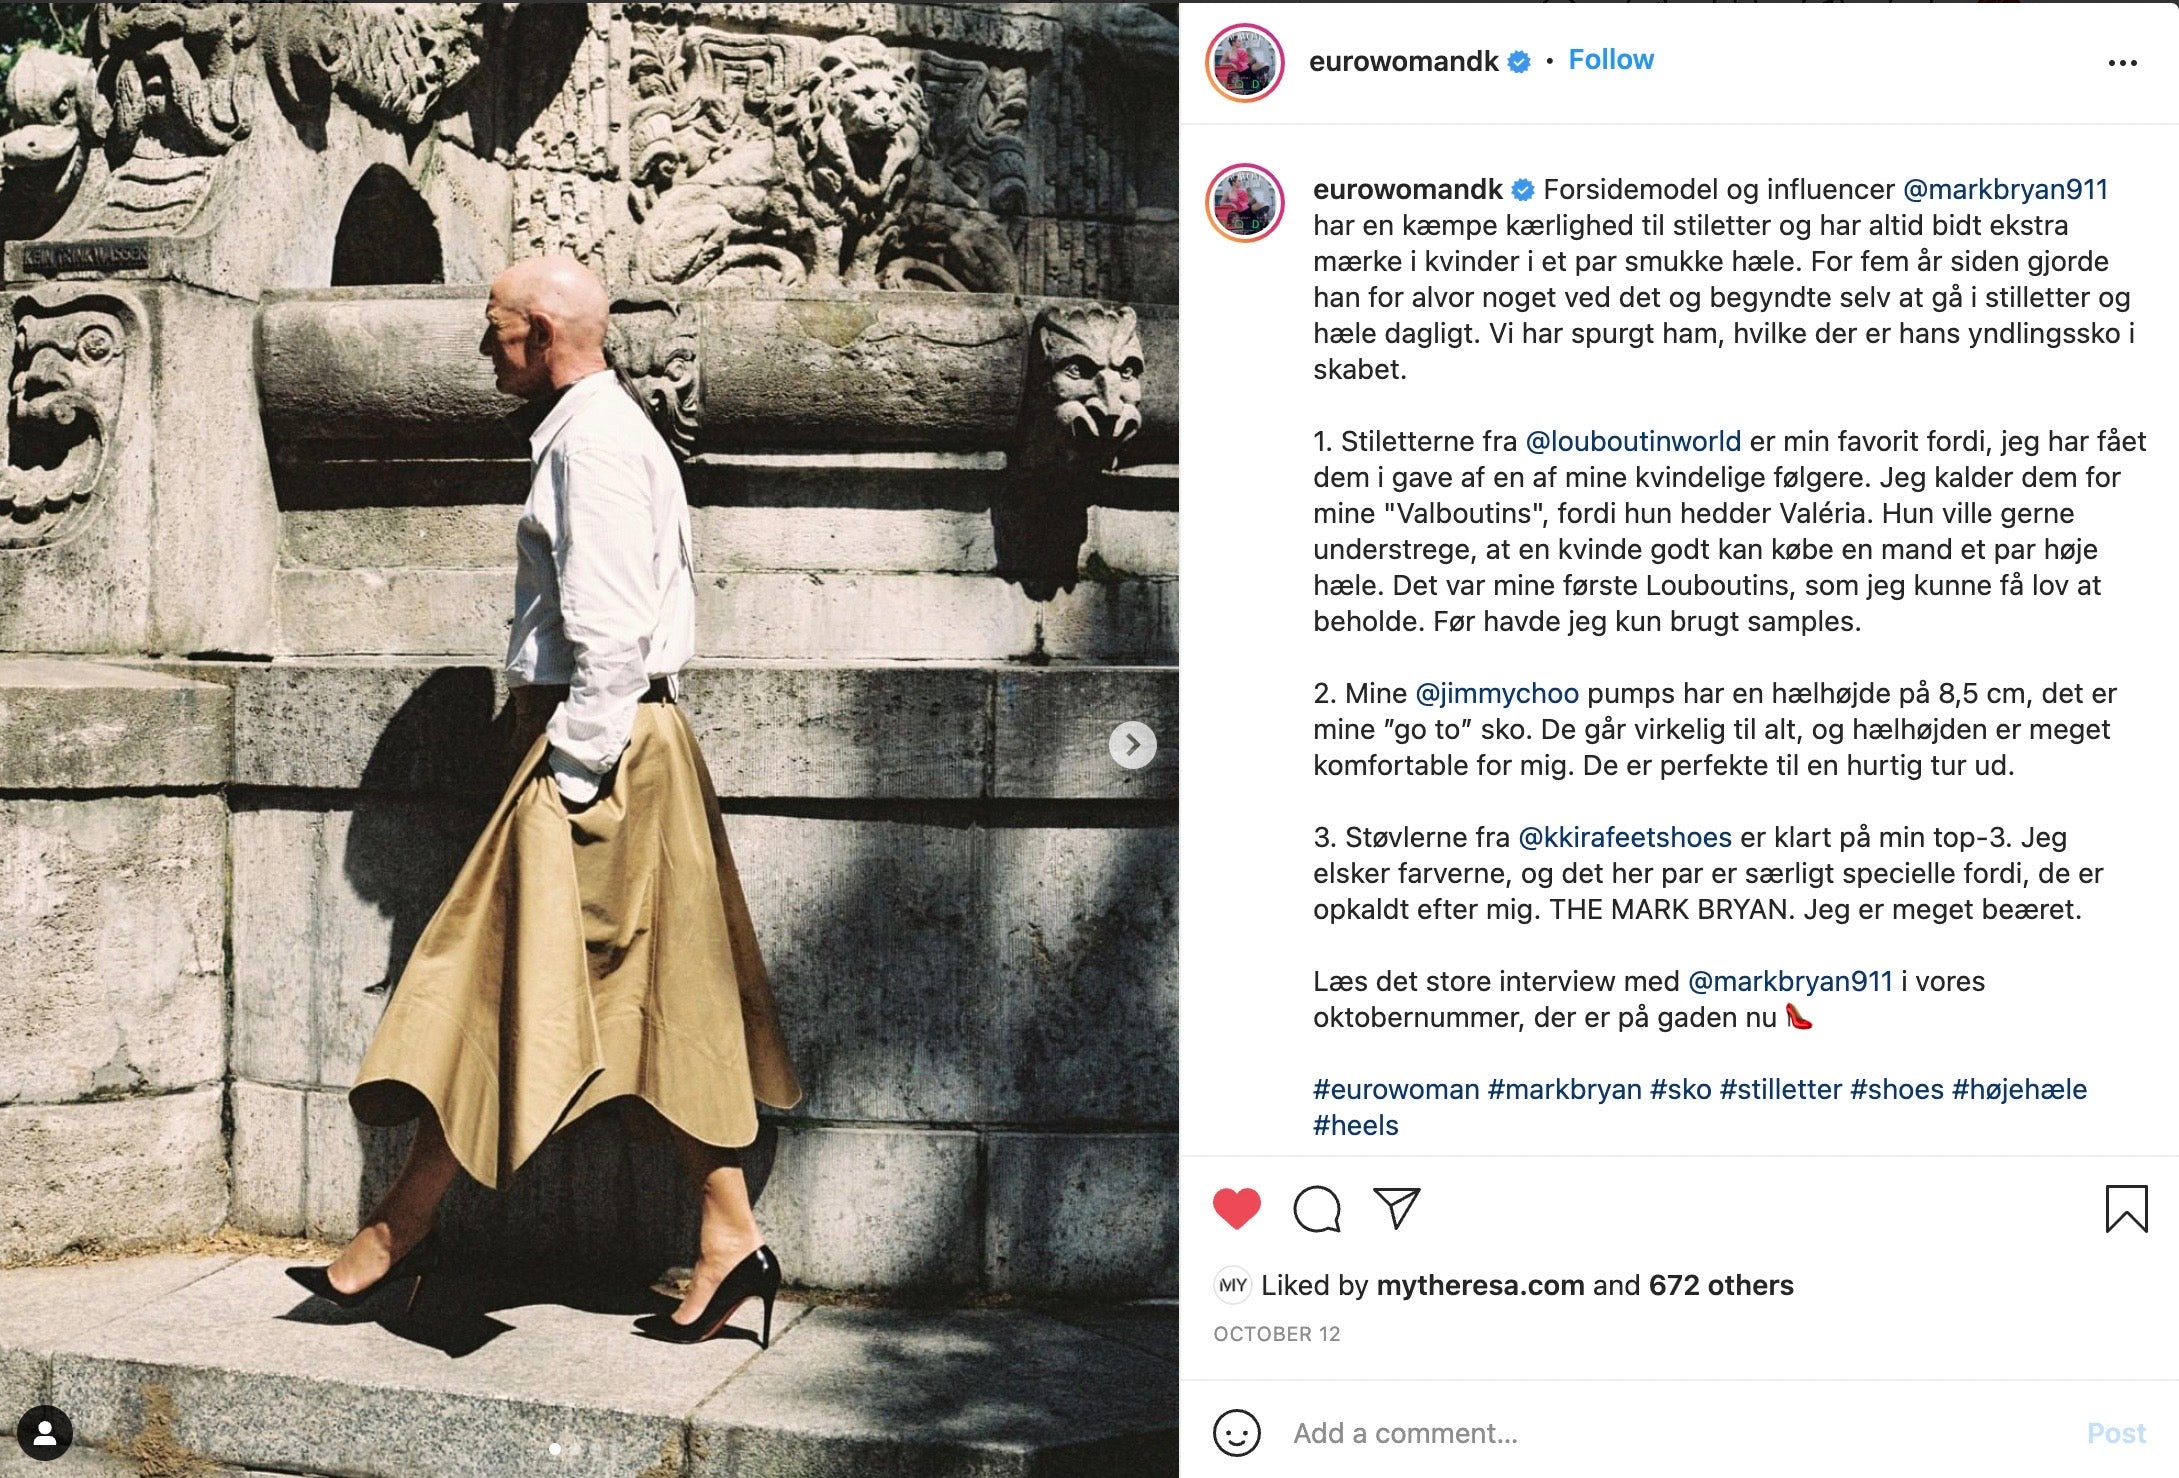
Task: Open @louboutinworld mention link
Action: click(1632, 441)
